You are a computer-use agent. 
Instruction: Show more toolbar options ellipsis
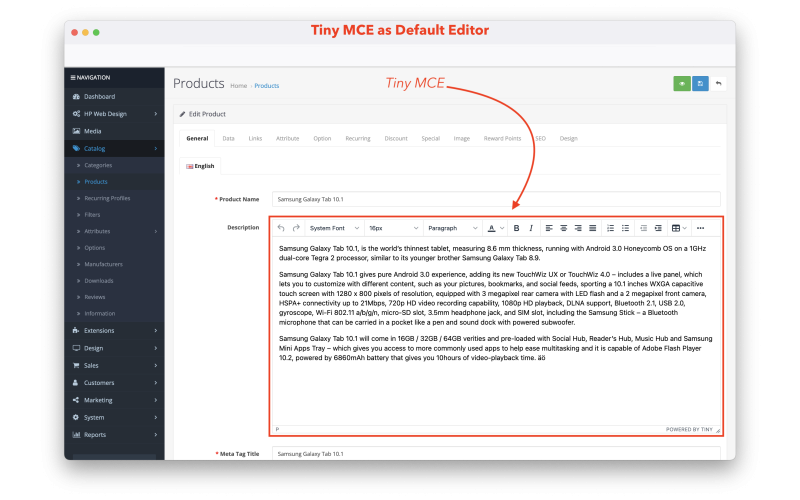(x=701, y=228)
